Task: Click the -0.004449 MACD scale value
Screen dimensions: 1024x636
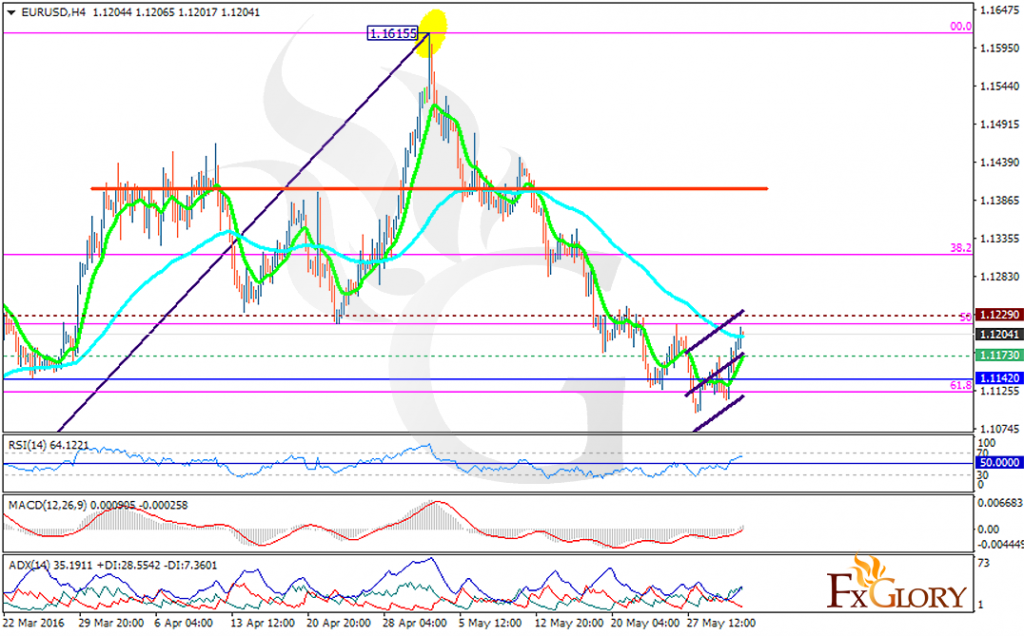Action: point(1000,543)
